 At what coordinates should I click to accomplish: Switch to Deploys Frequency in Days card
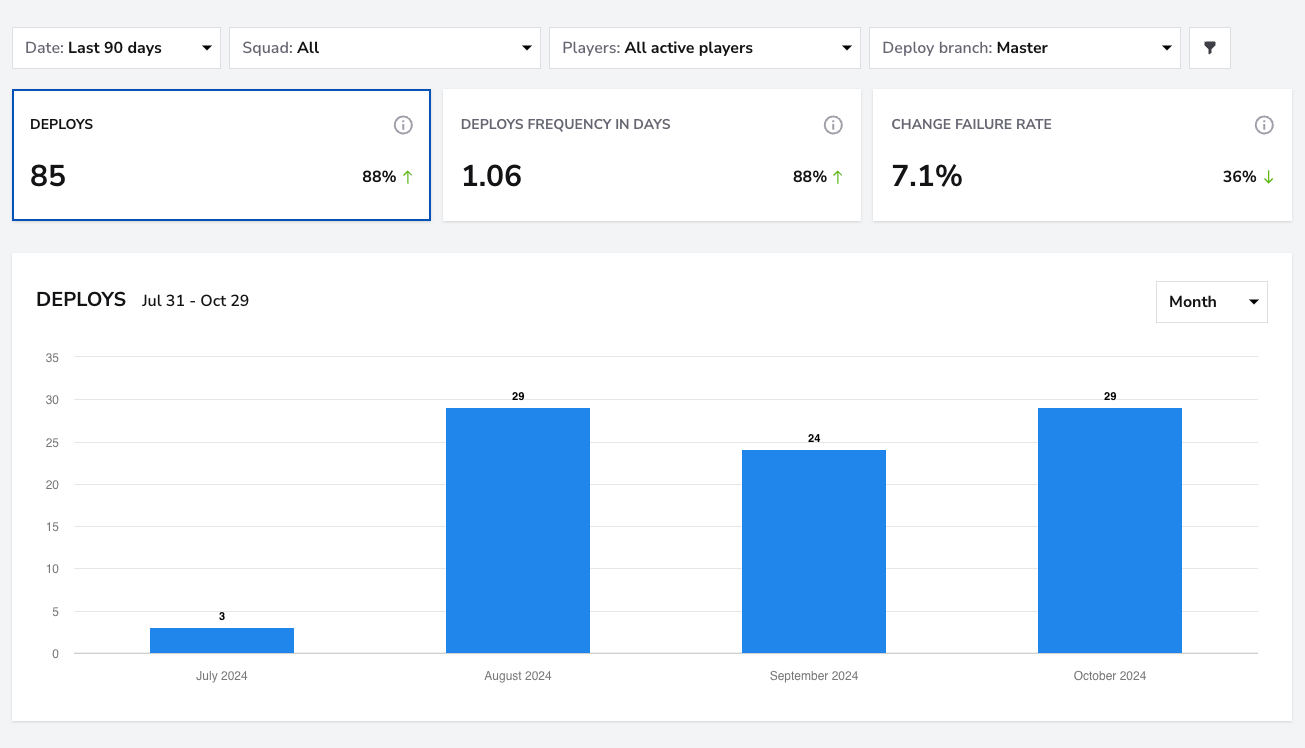click(652, 155)
